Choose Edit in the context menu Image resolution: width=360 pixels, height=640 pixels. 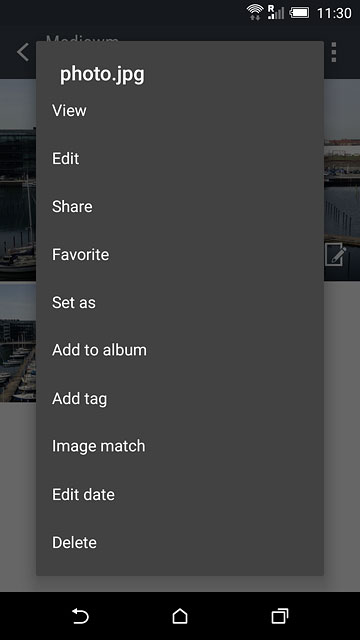pos(180,159)
